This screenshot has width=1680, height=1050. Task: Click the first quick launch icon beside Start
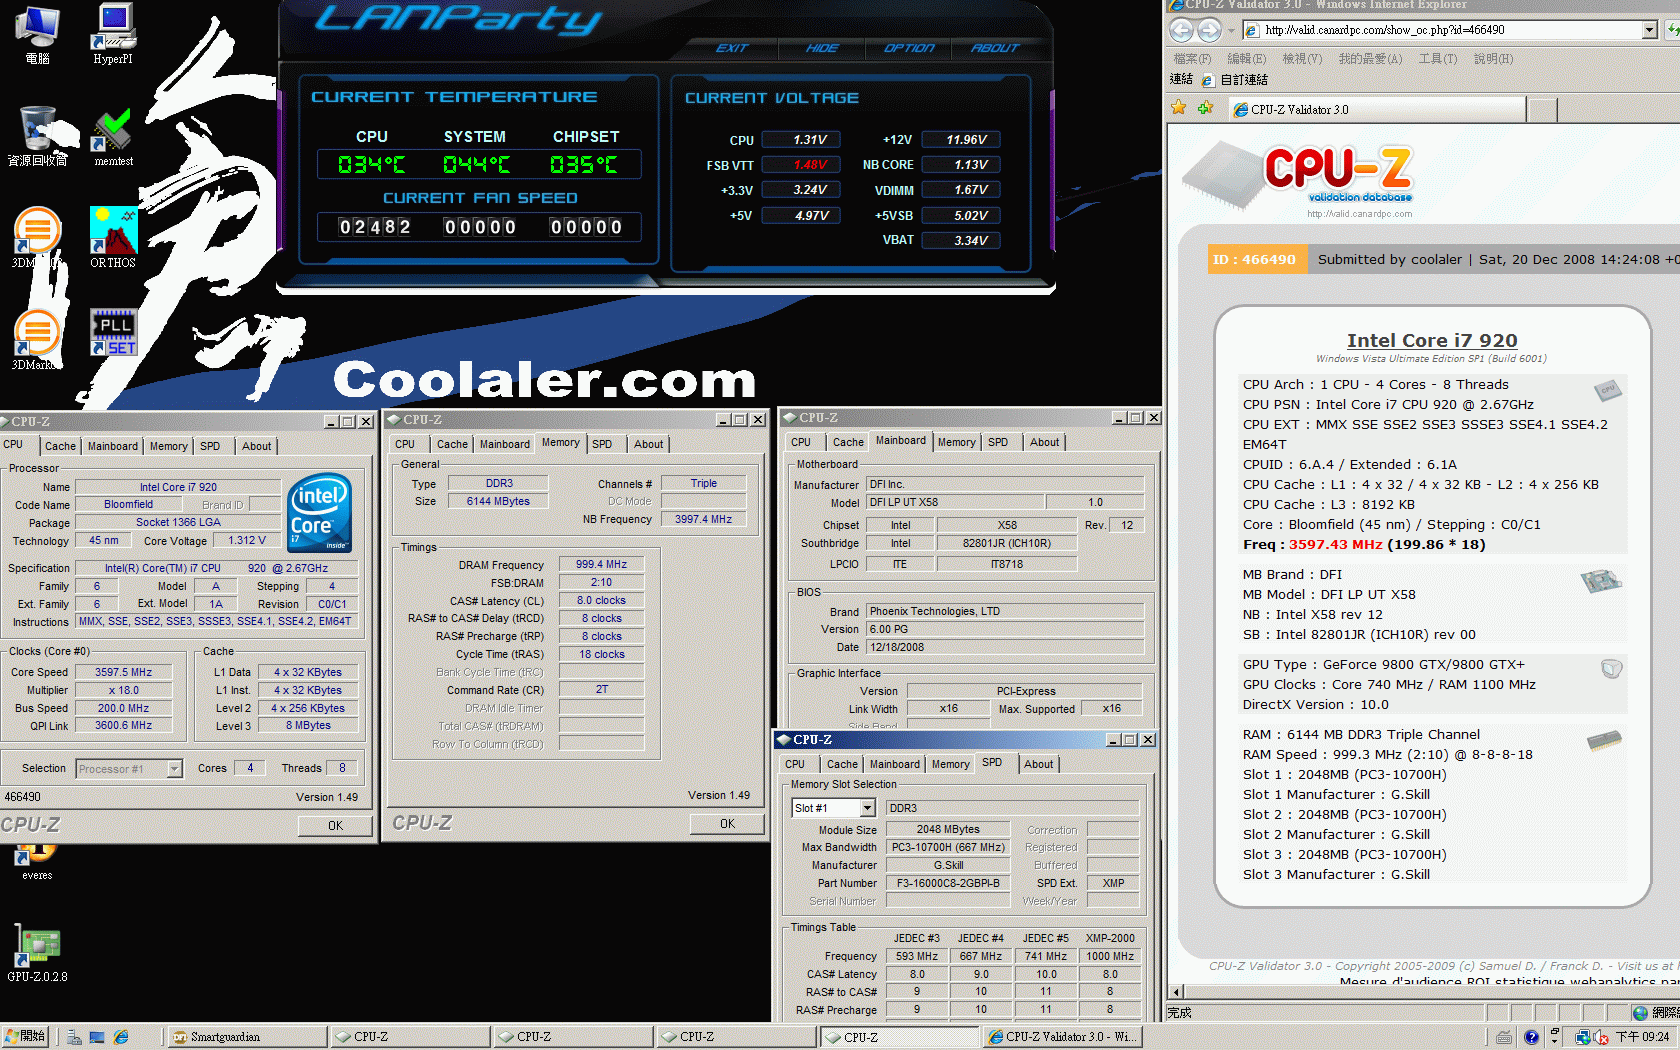click(74, 1037)
